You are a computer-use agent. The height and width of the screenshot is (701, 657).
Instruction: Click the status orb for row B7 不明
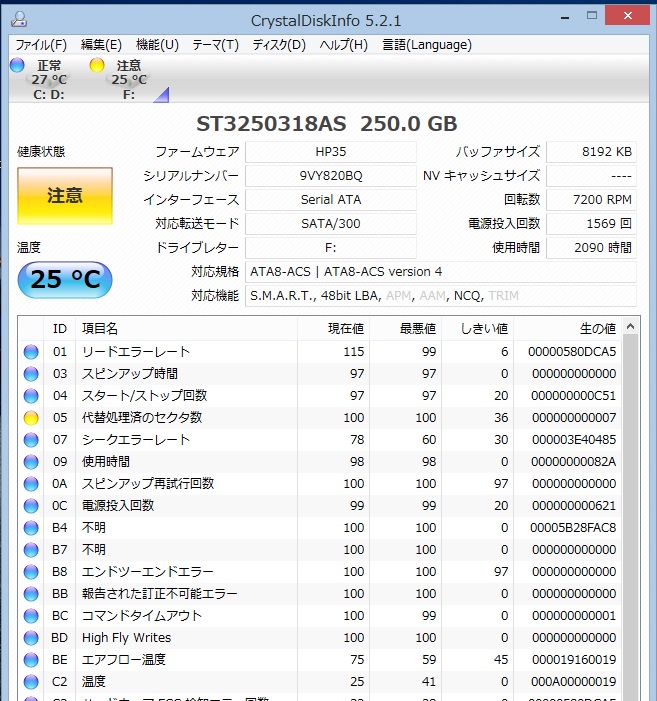pyautogui.click(x=31, y=549)
